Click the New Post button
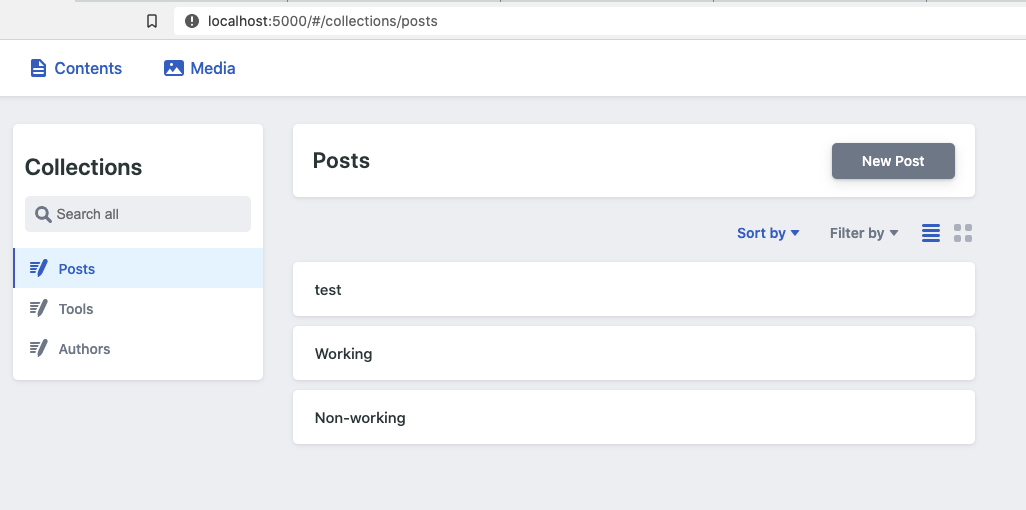Screen dimensions: 1026x510 893,161
